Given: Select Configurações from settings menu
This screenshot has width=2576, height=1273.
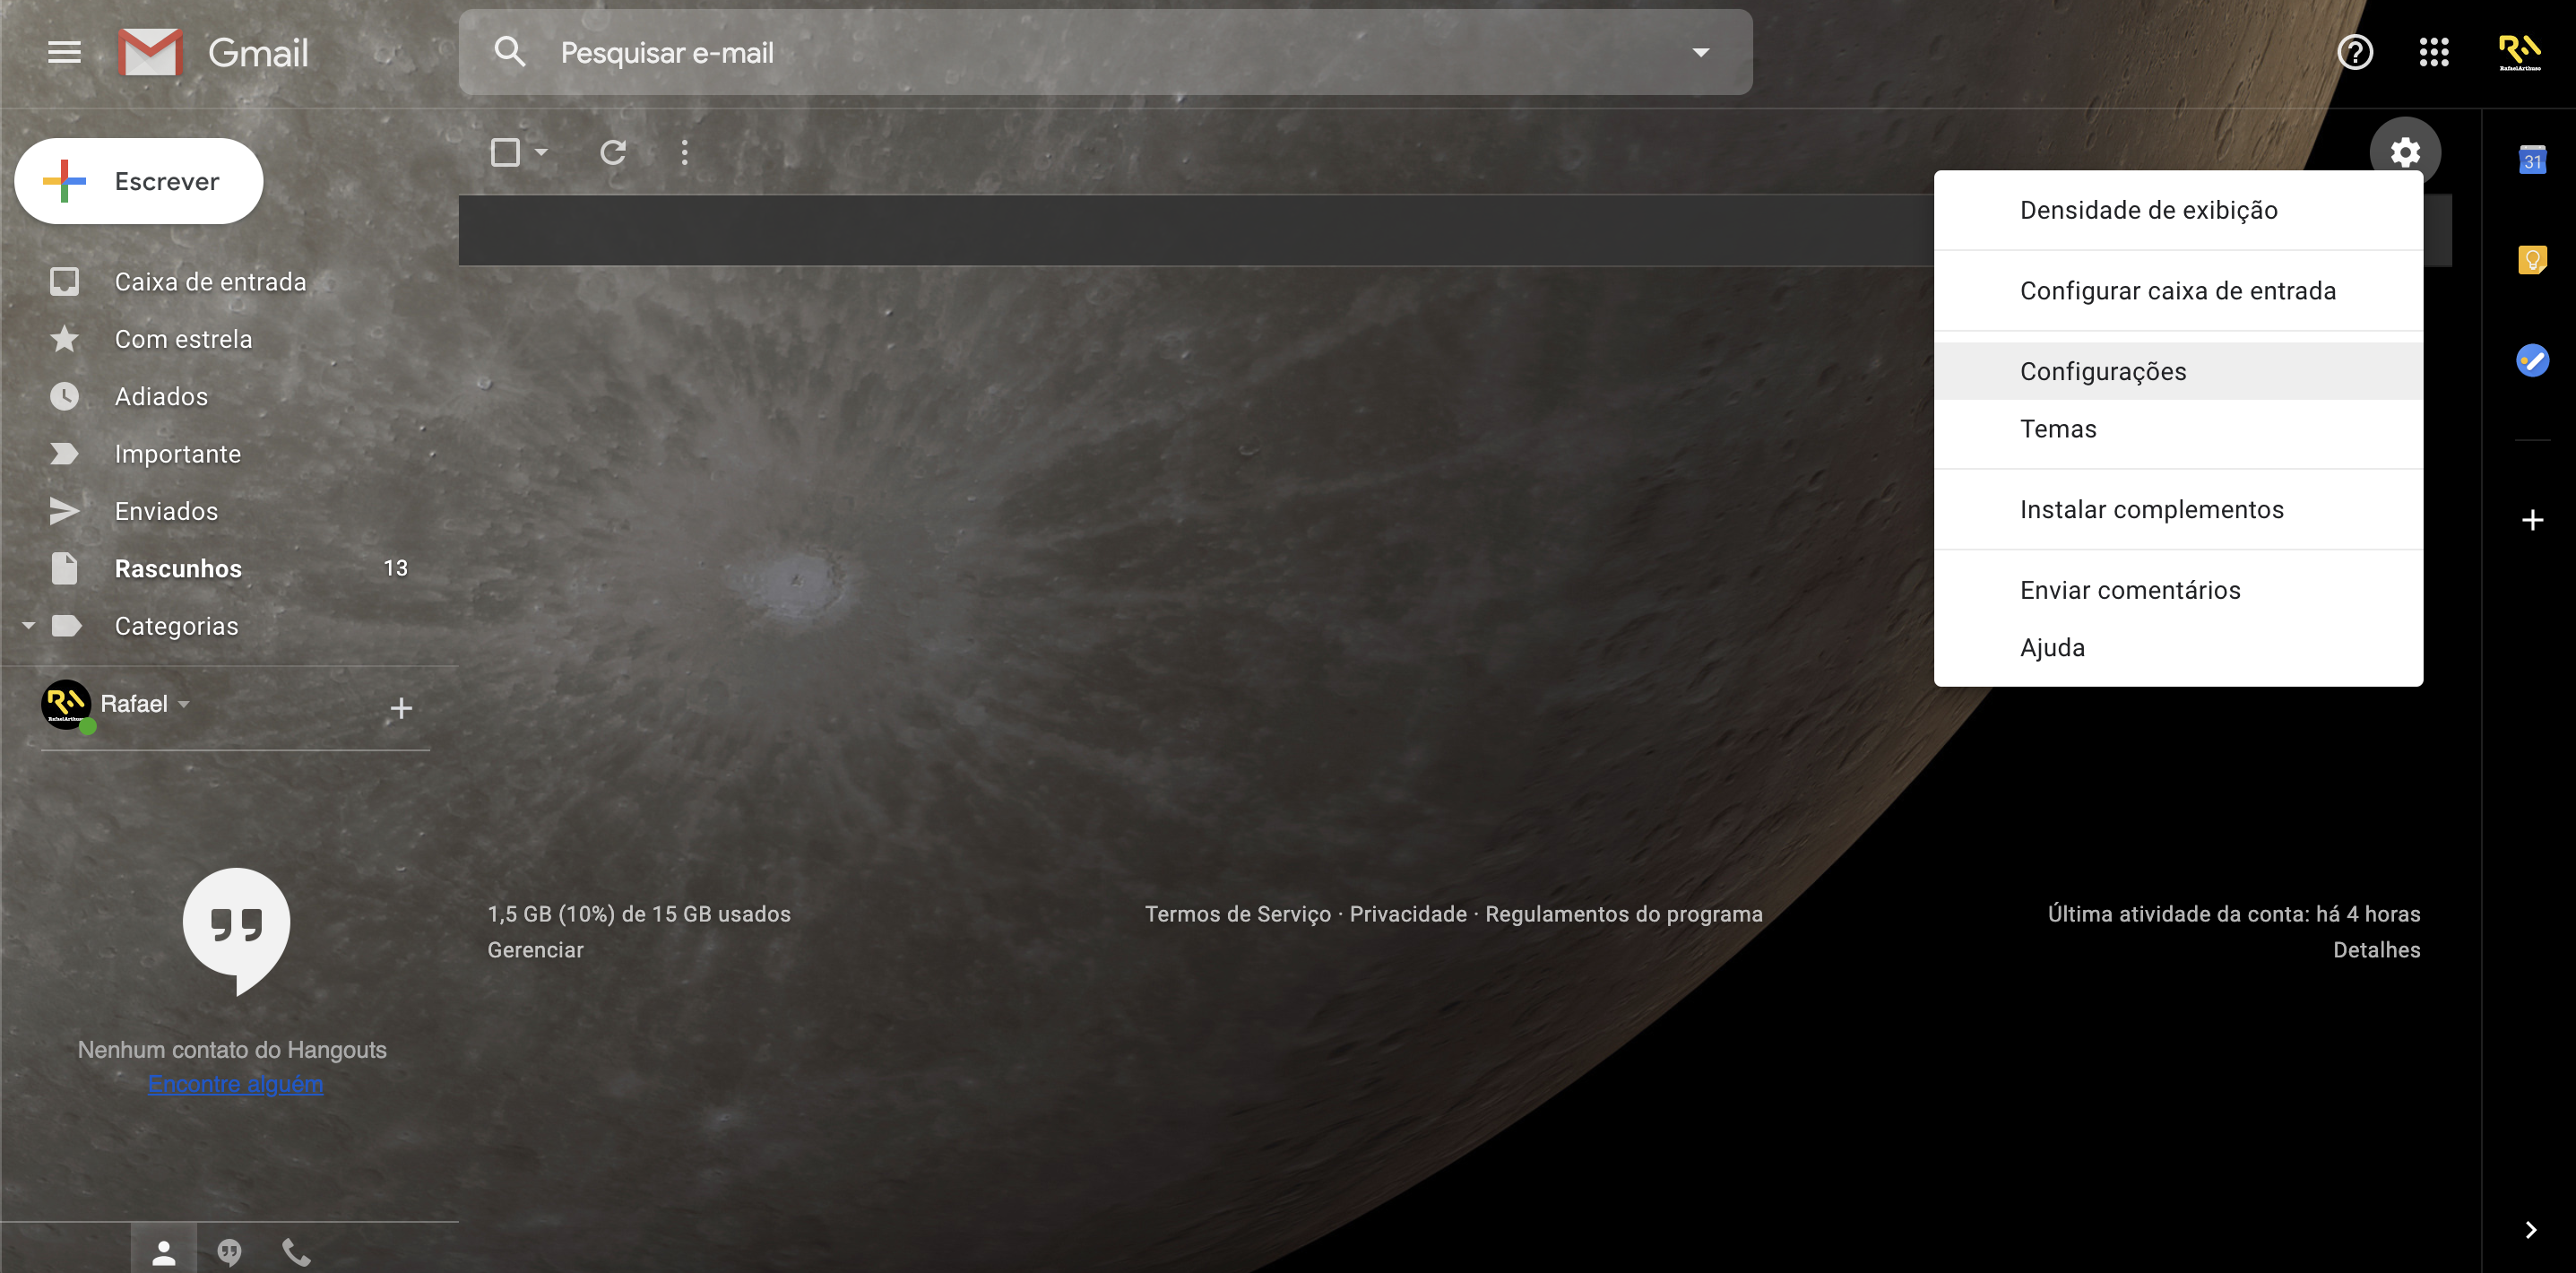Looking at the screenshot, I should pyautogui.click(x=2102, y=371).
